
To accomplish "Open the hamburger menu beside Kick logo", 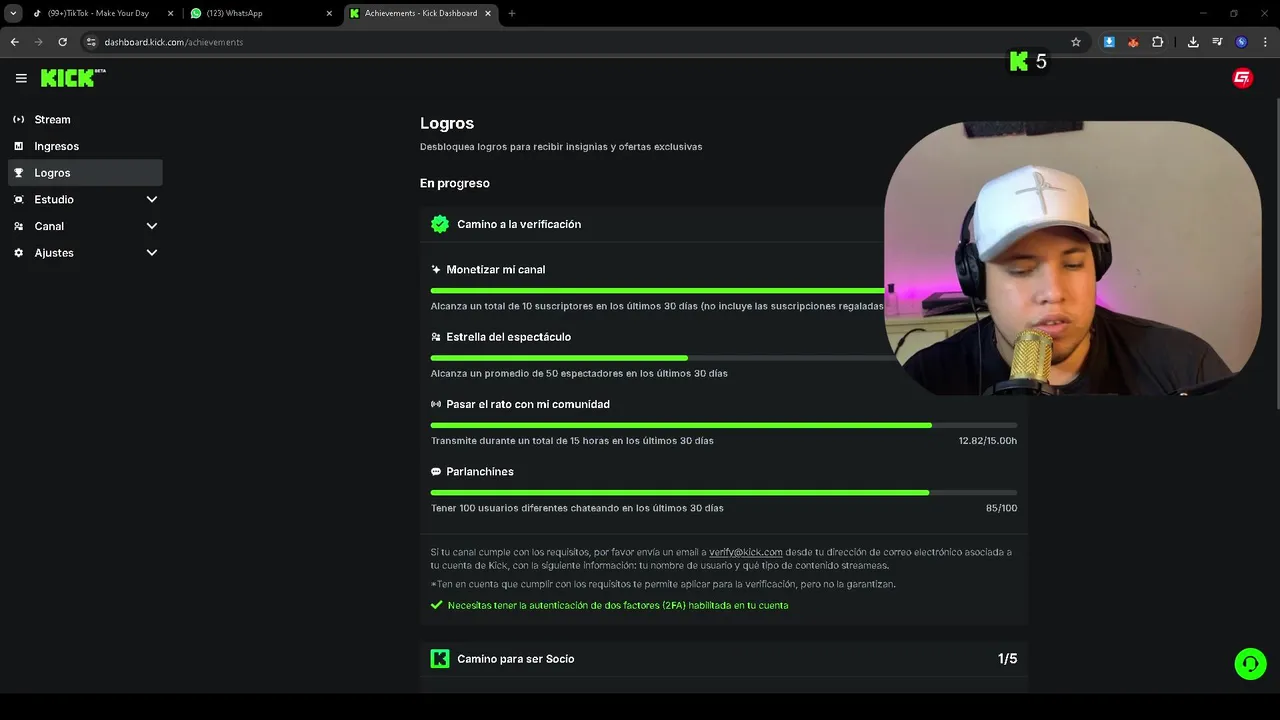I will click(21, 78).
